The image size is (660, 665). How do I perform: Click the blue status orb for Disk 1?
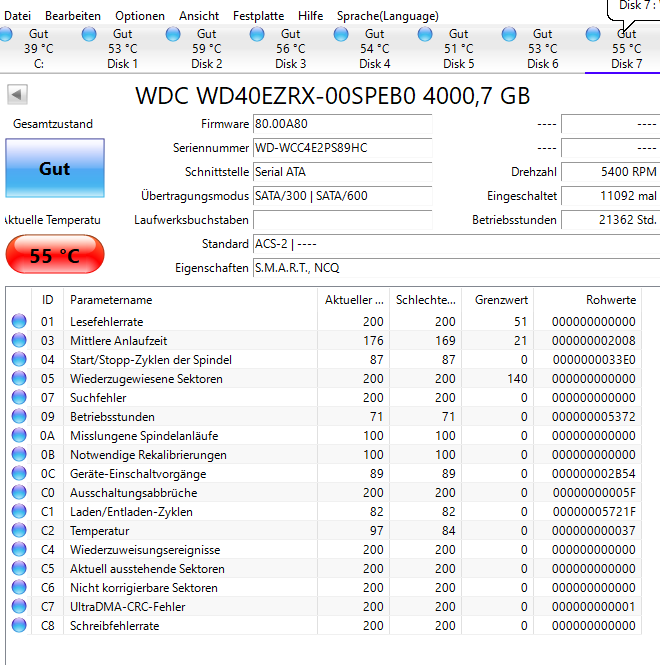click(x=89, y=34)
